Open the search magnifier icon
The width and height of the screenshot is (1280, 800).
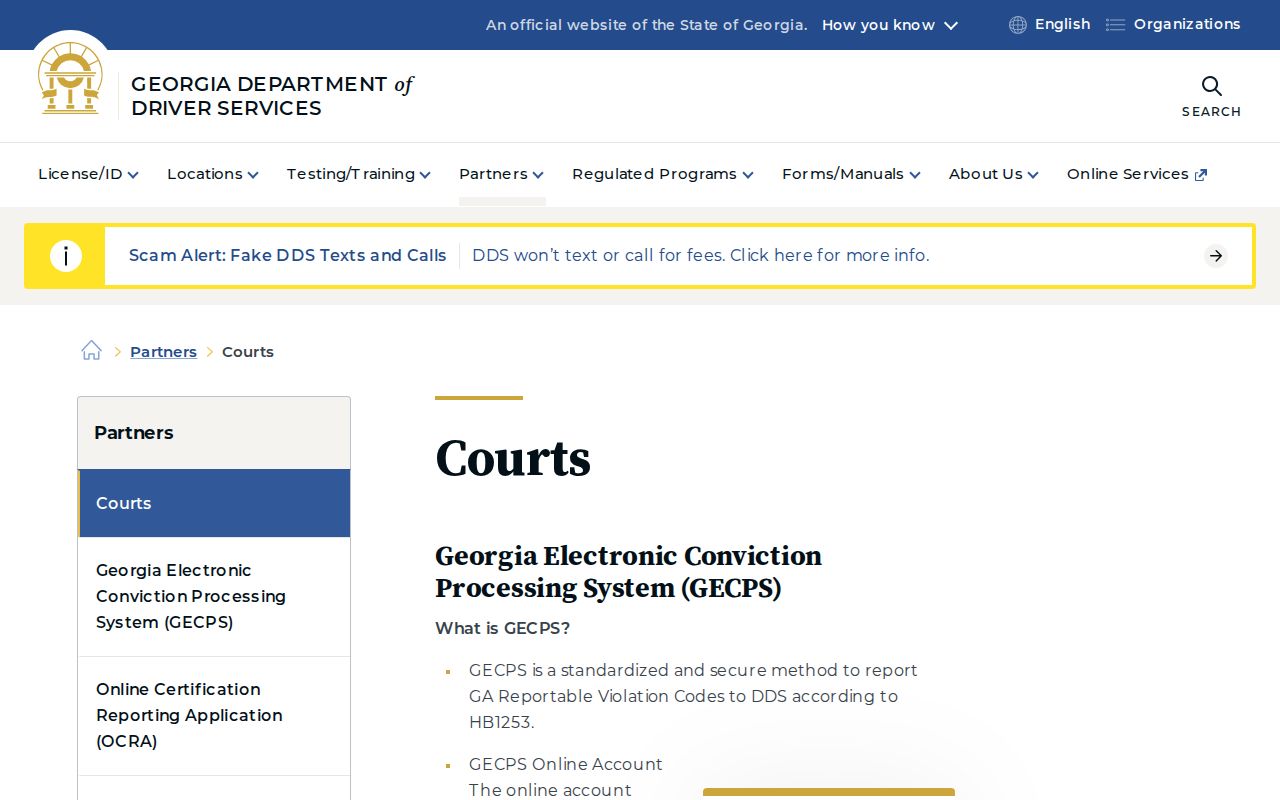[1211, 86]
